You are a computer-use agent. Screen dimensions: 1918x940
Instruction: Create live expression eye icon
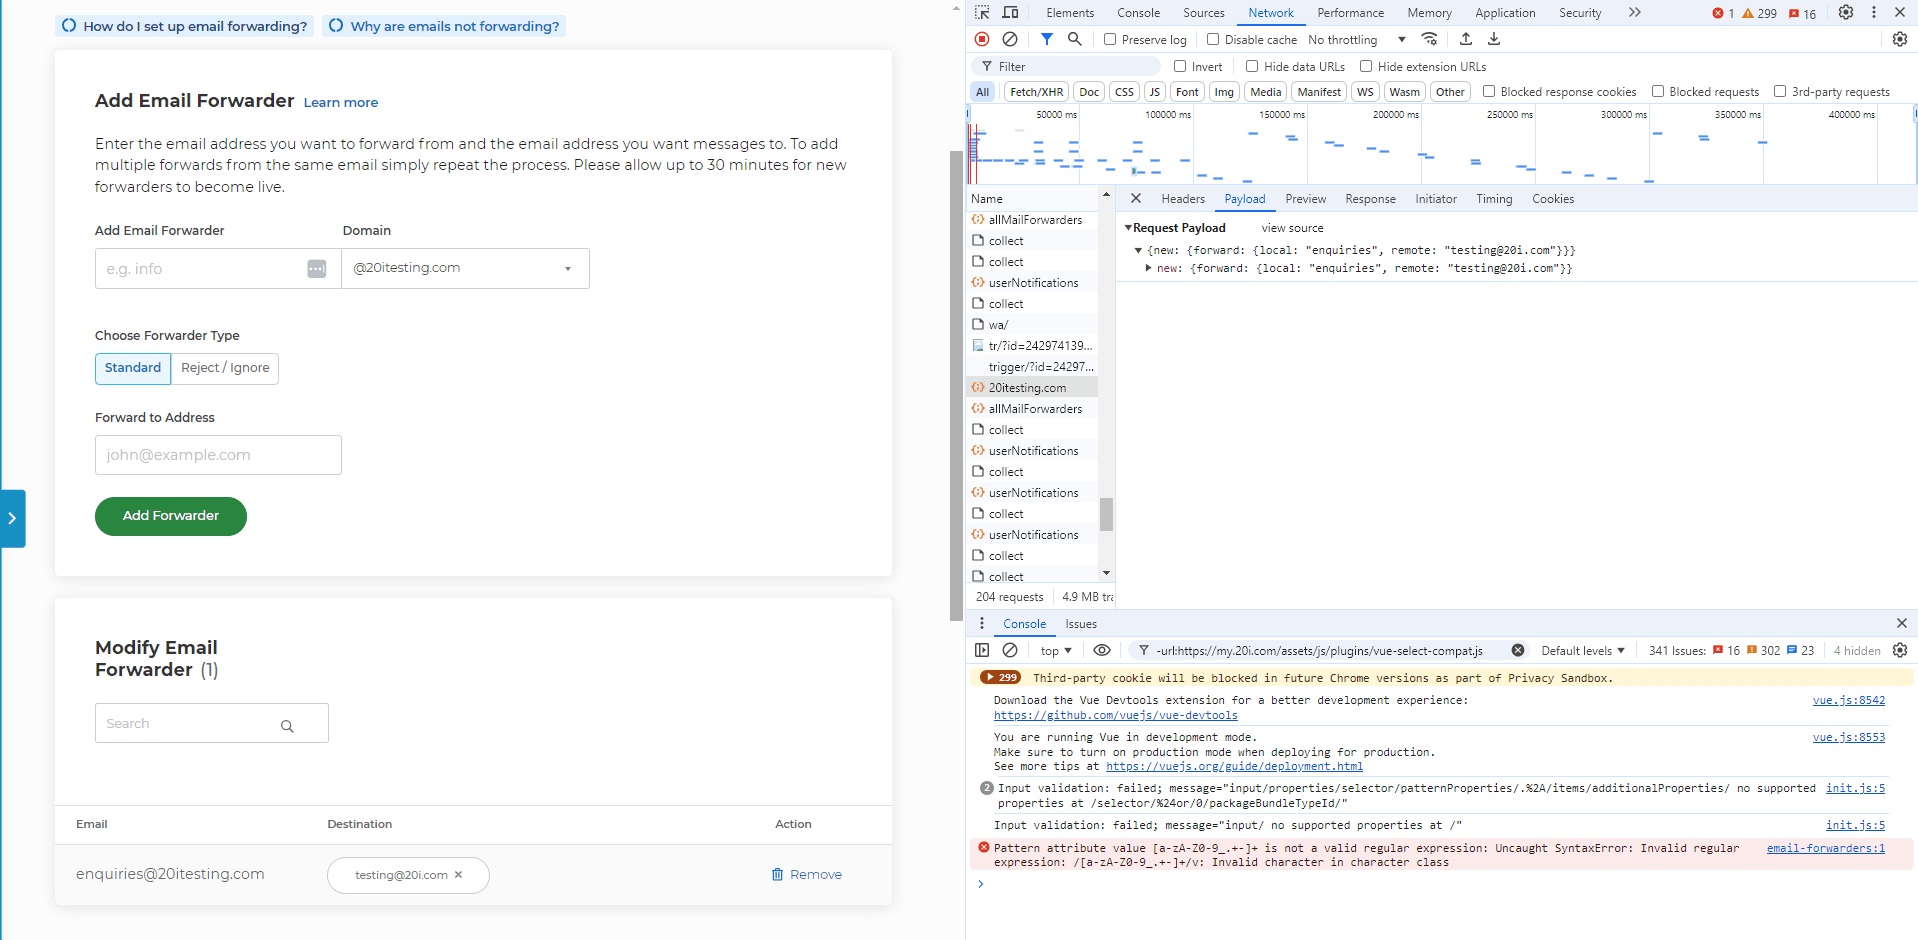pyautogui.click(x=1101, y=650)
